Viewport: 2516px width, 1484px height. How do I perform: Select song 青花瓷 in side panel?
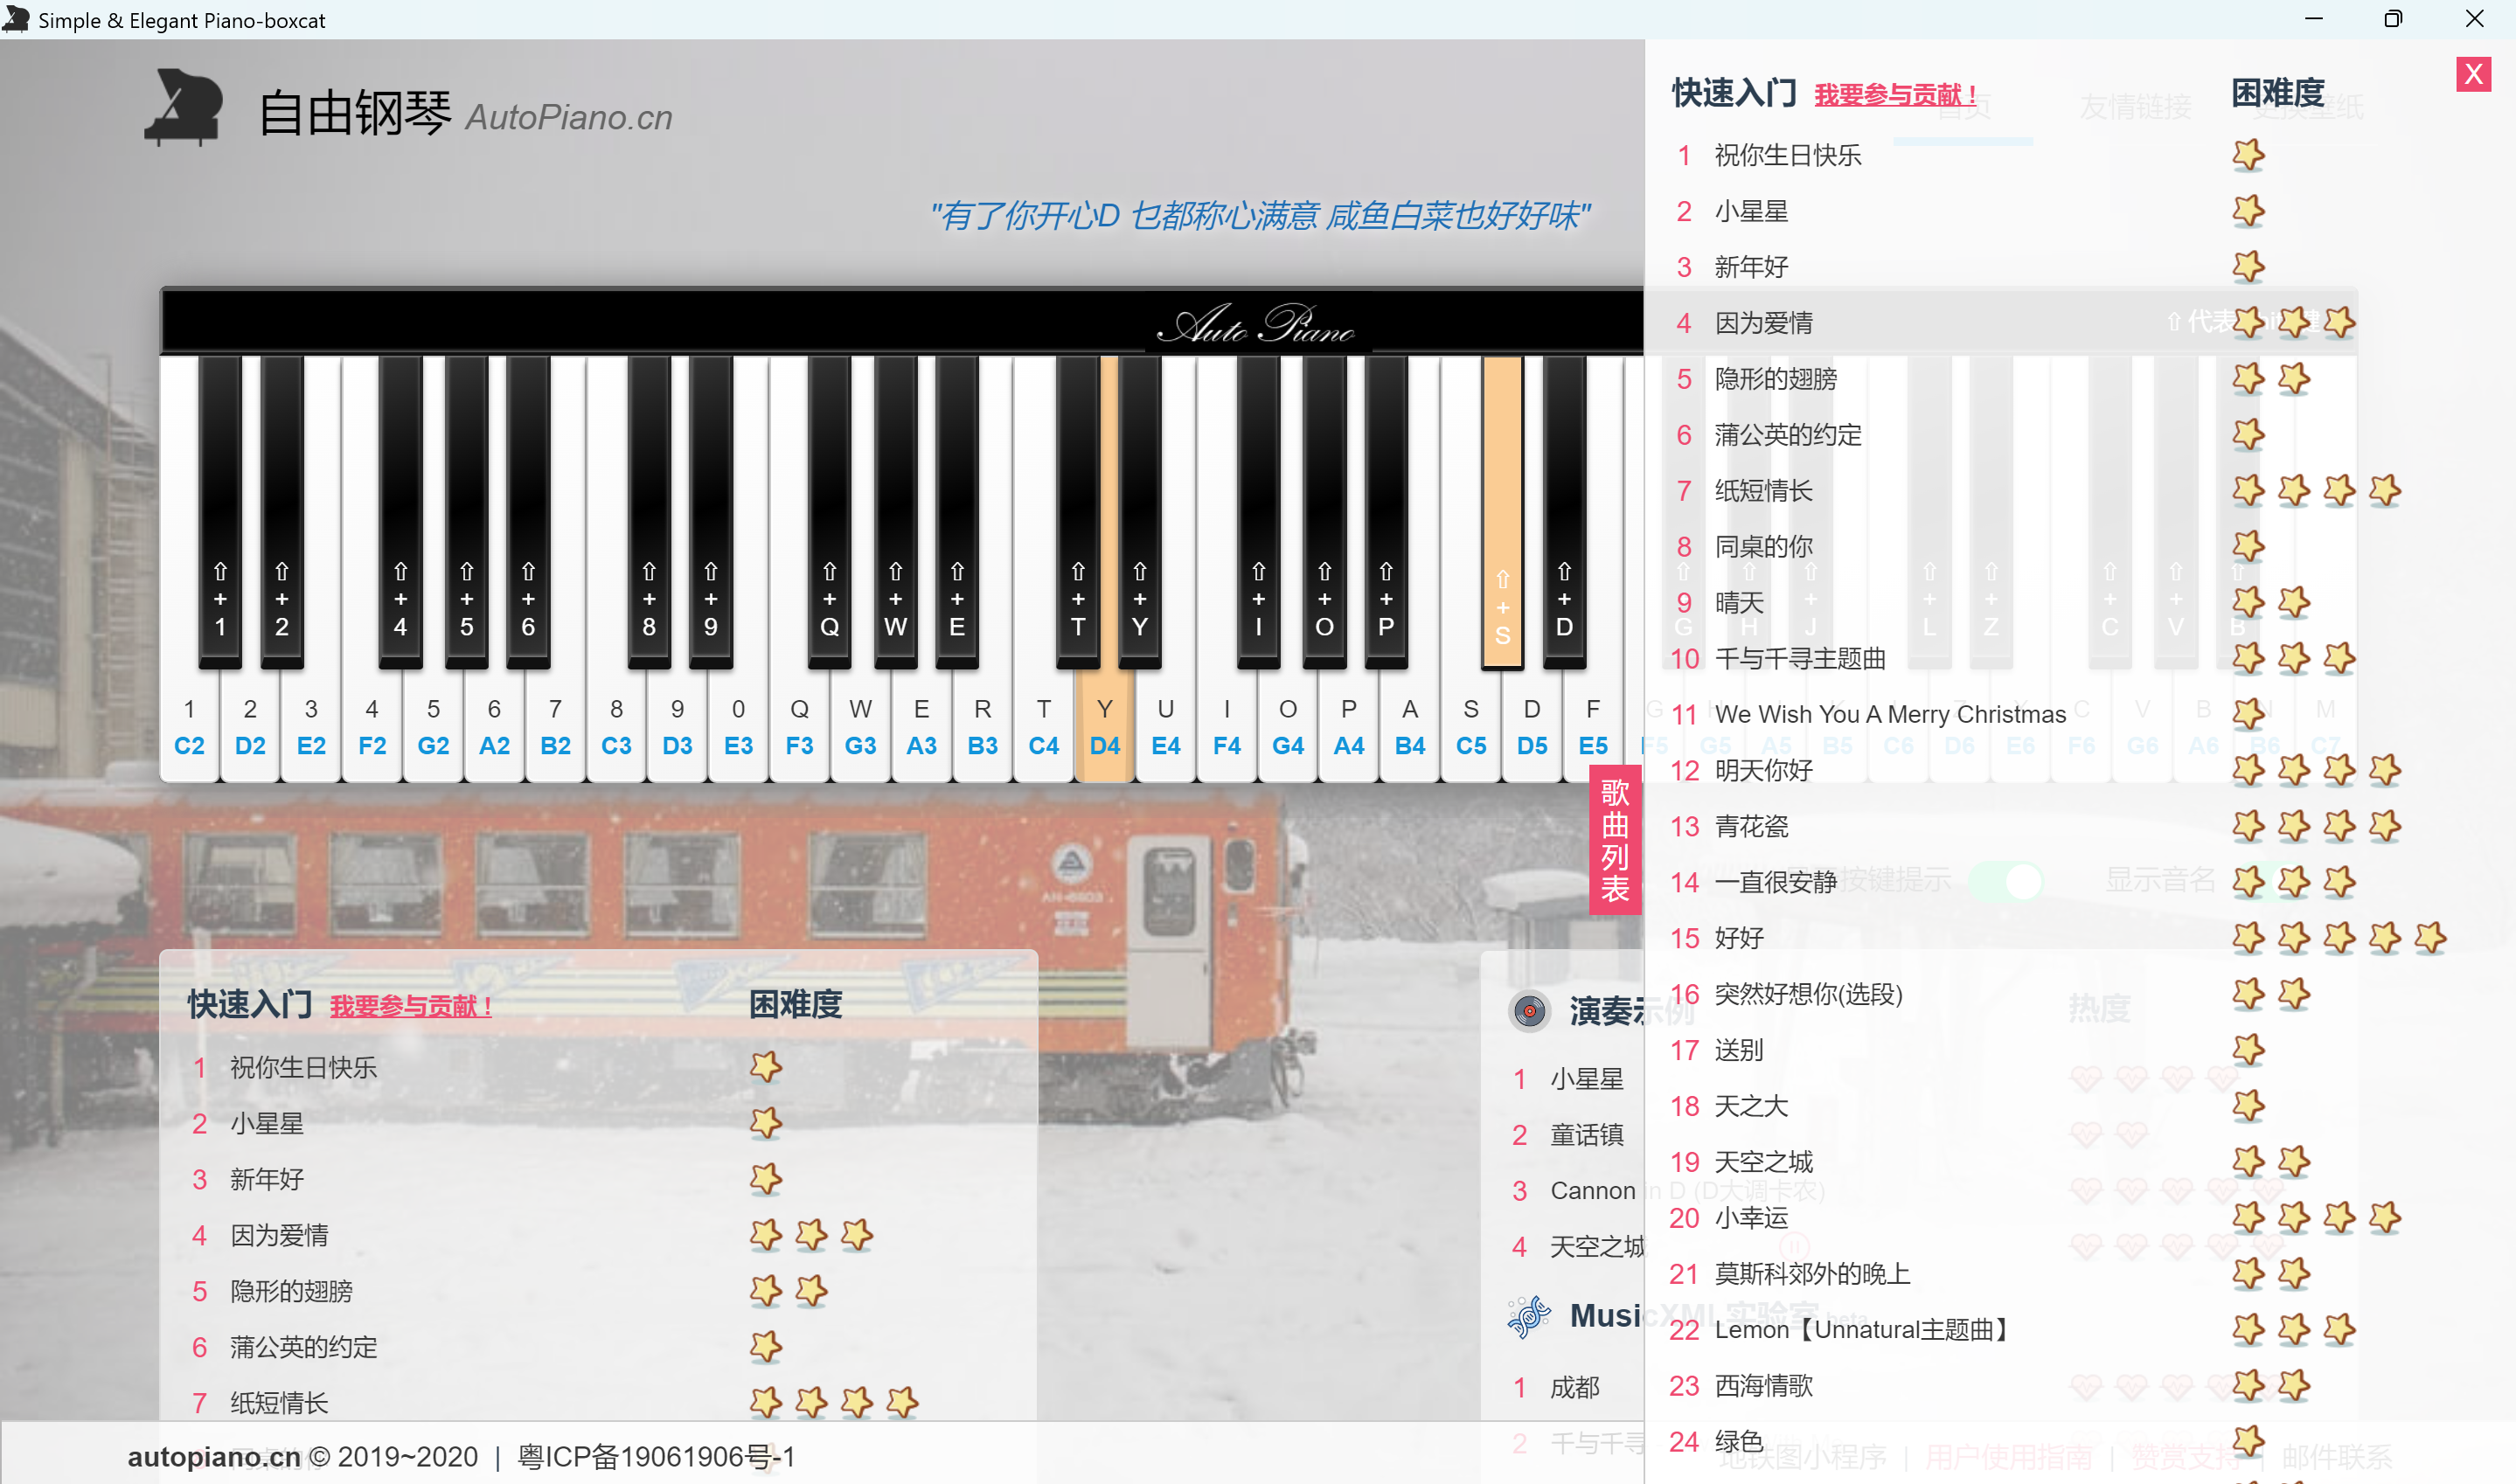pos(1751,827)
